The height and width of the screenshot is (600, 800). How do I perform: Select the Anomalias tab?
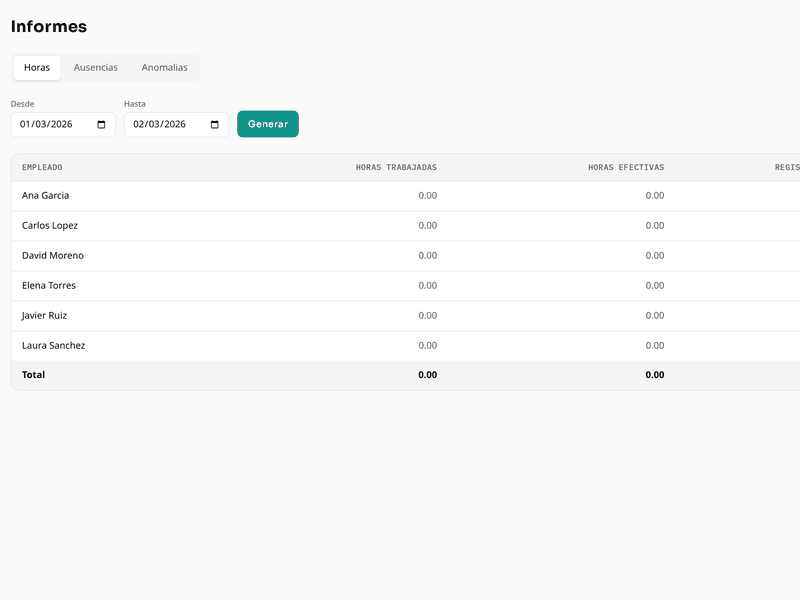pos(164,68)
